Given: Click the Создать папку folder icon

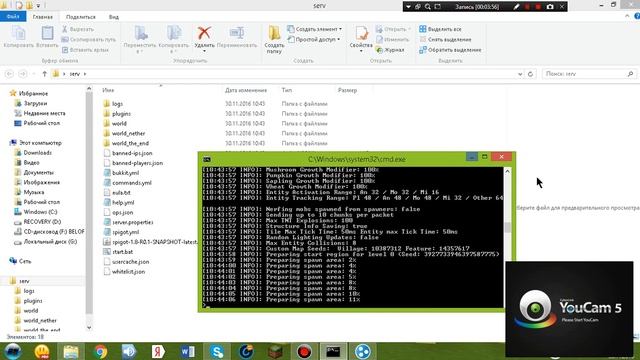Looking at the screenshot, I should click(274, 33).
